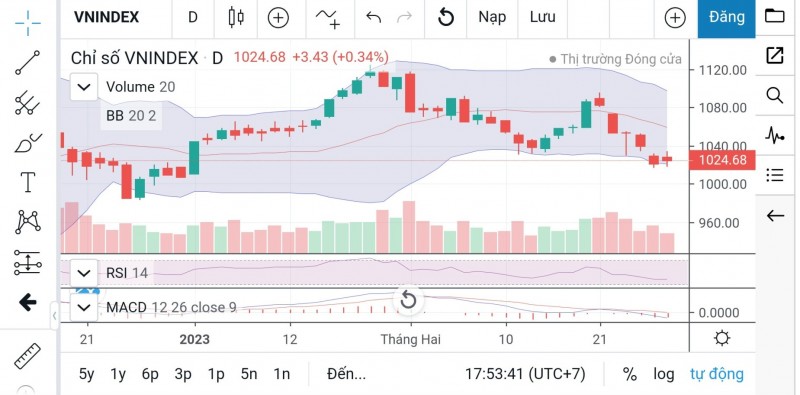Toggle percent scale mode

tap(630, 374)
